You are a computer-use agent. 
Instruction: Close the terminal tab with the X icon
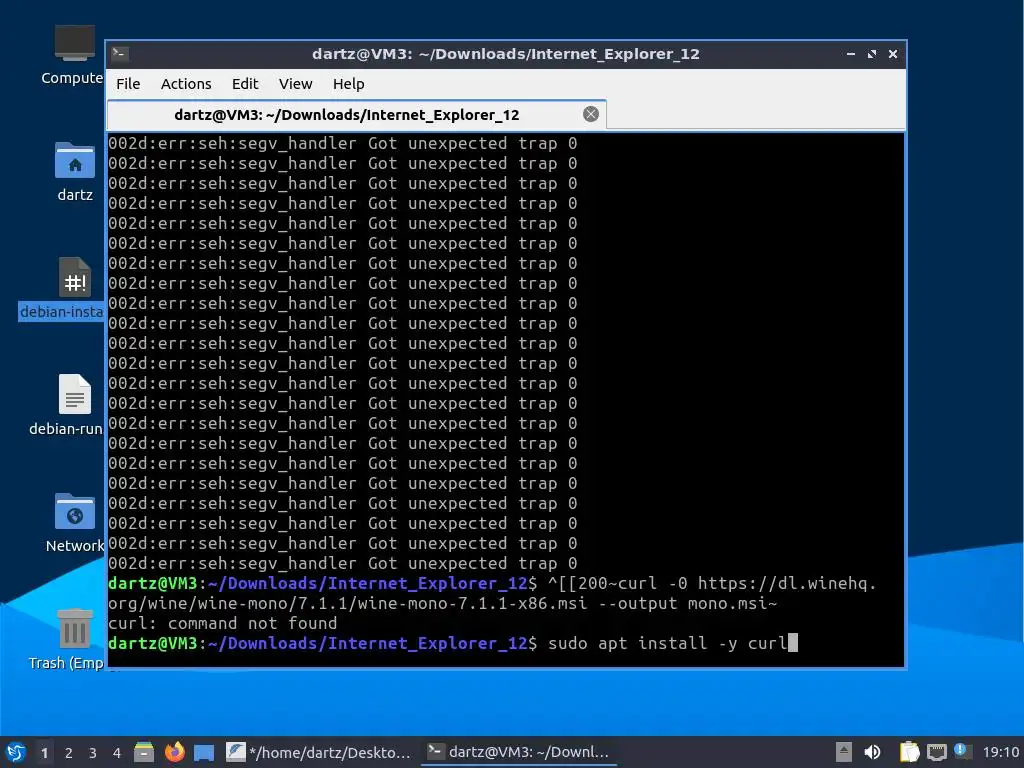coord(590,114)
